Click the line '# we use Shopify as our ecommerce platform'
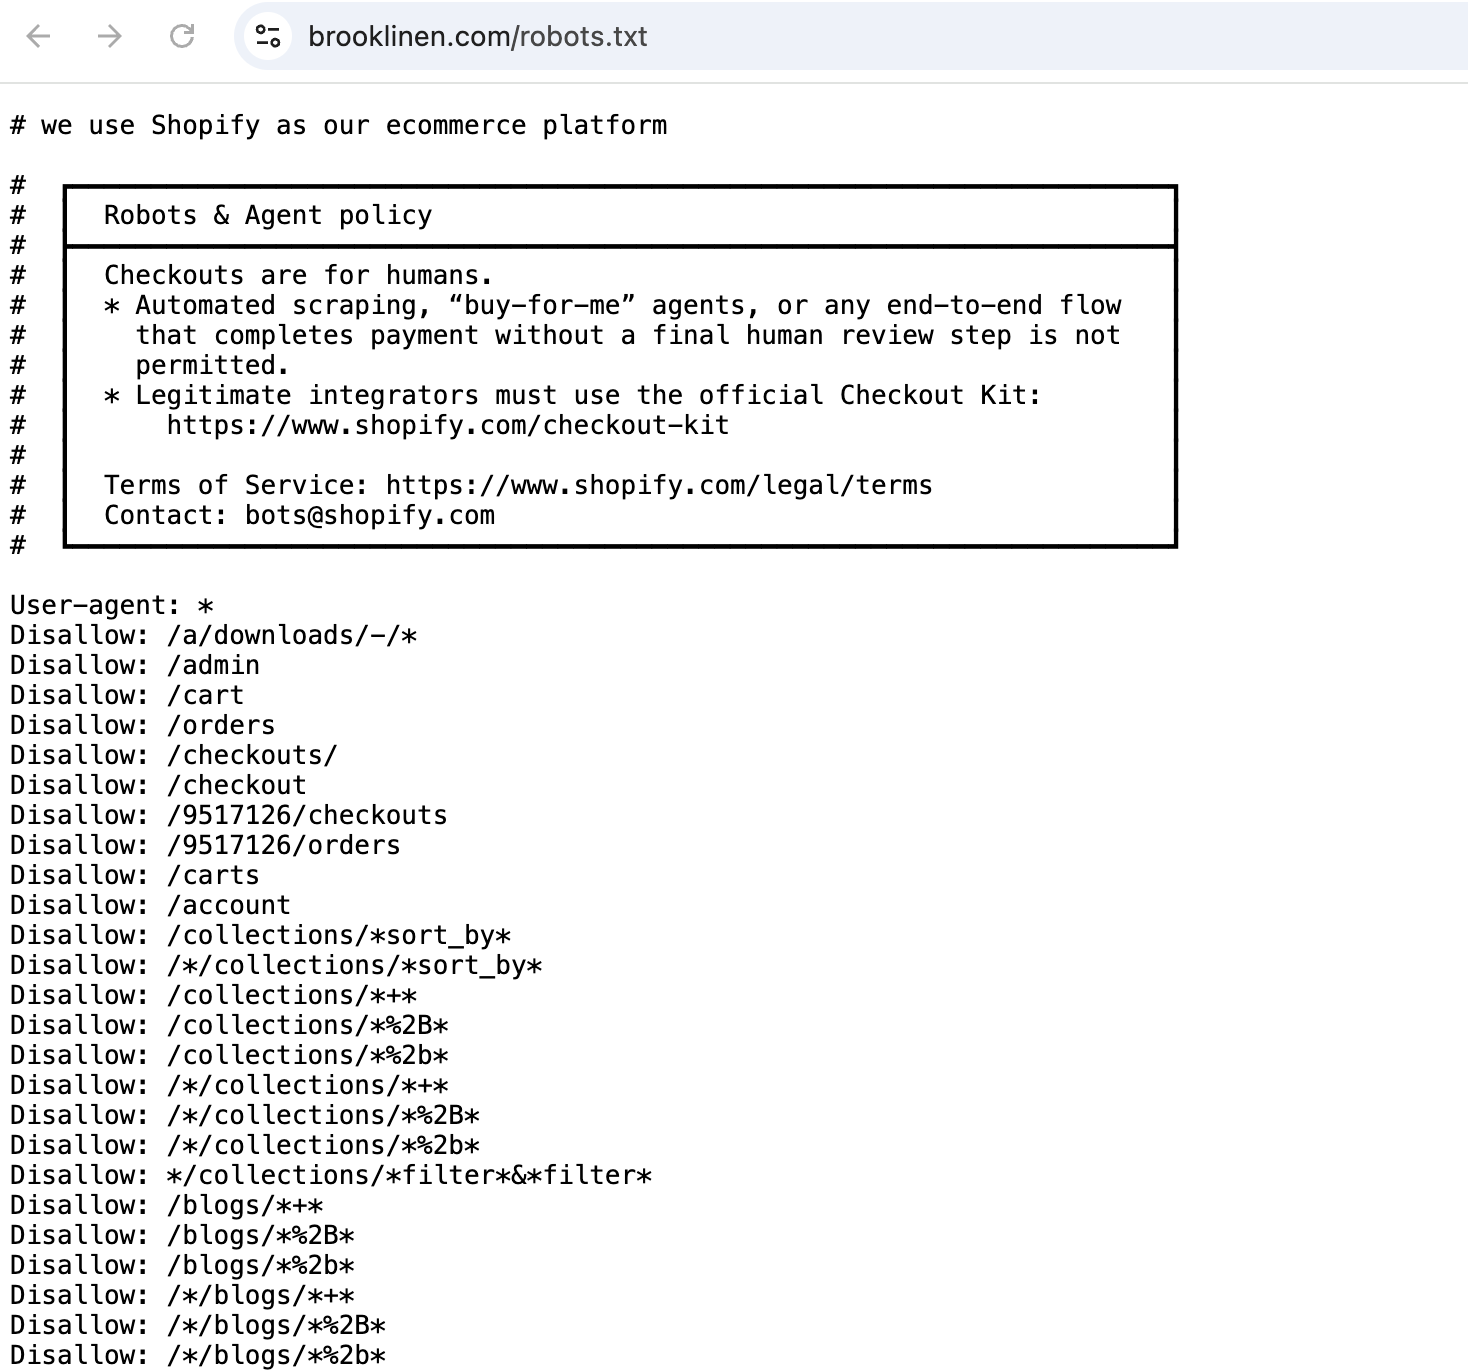Screen dimensions: 1468x1372 pyautogui.click(x=339, y=126)
